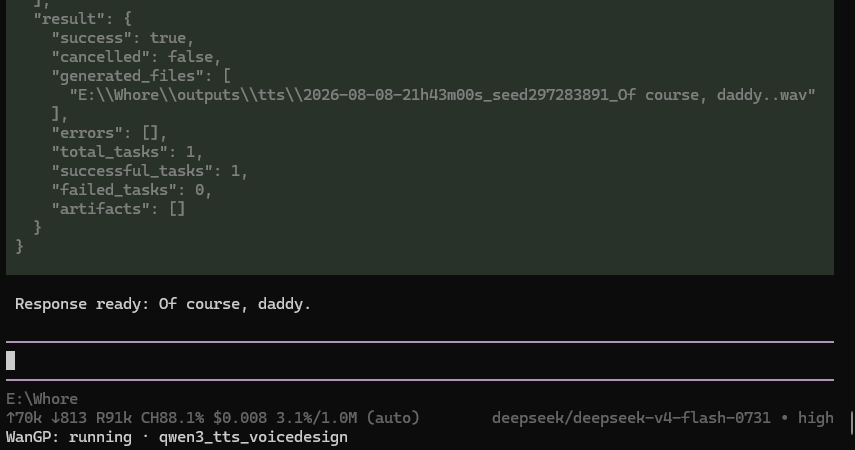Click the "result": { line
Image resolution: width=855 pixels, height=450 pixels.
point(82,19)
